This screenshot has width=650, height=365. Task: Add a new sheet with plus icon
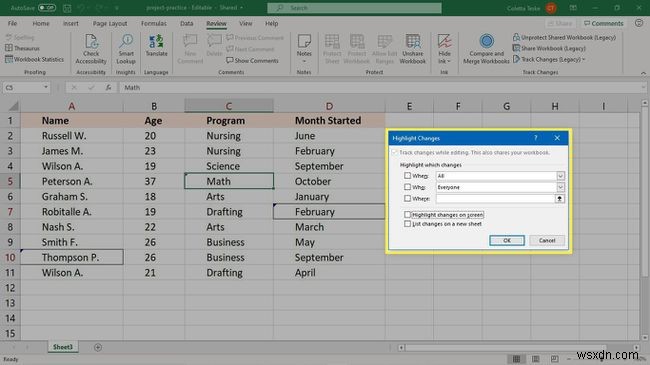[98, 347]
